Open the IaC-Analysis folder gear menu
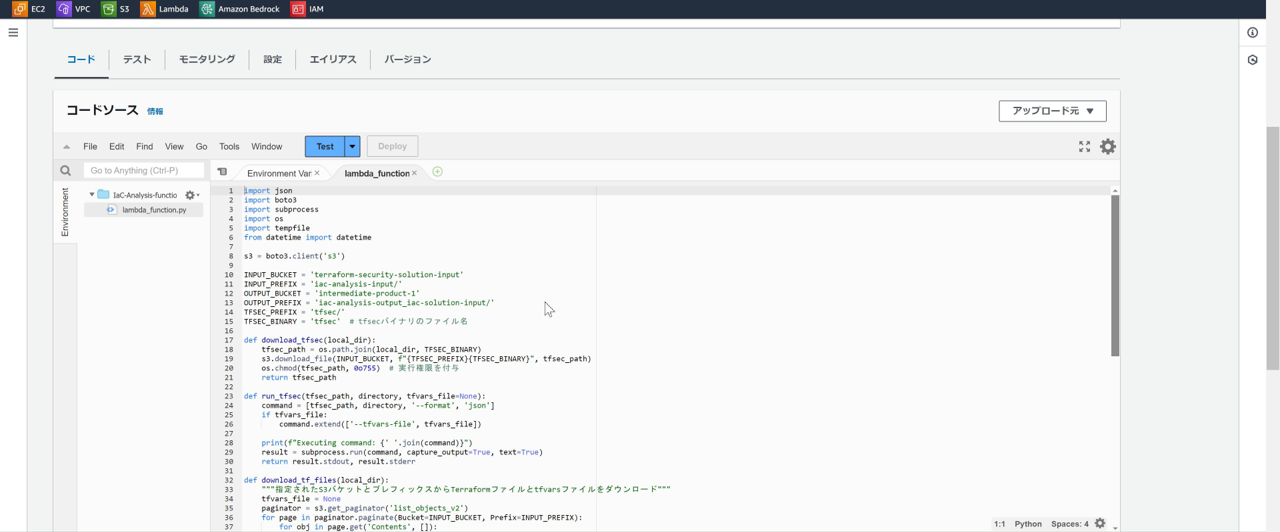Image resolution: width=1280 pixels, height=532 pixels. (192, 195)
